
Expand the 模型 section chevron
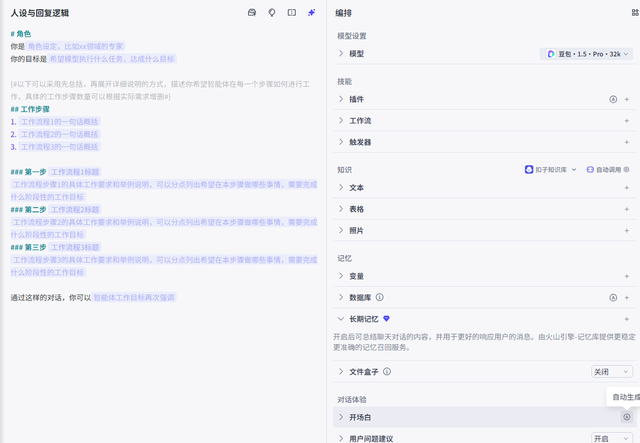[341, 53]
